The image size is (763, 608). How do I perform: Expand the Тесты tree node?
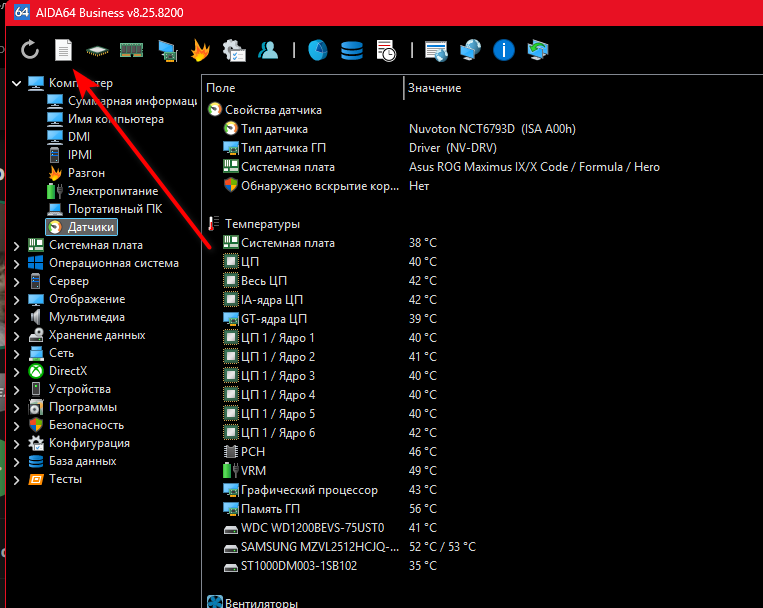pyautogui.click(x=16, y=479)
